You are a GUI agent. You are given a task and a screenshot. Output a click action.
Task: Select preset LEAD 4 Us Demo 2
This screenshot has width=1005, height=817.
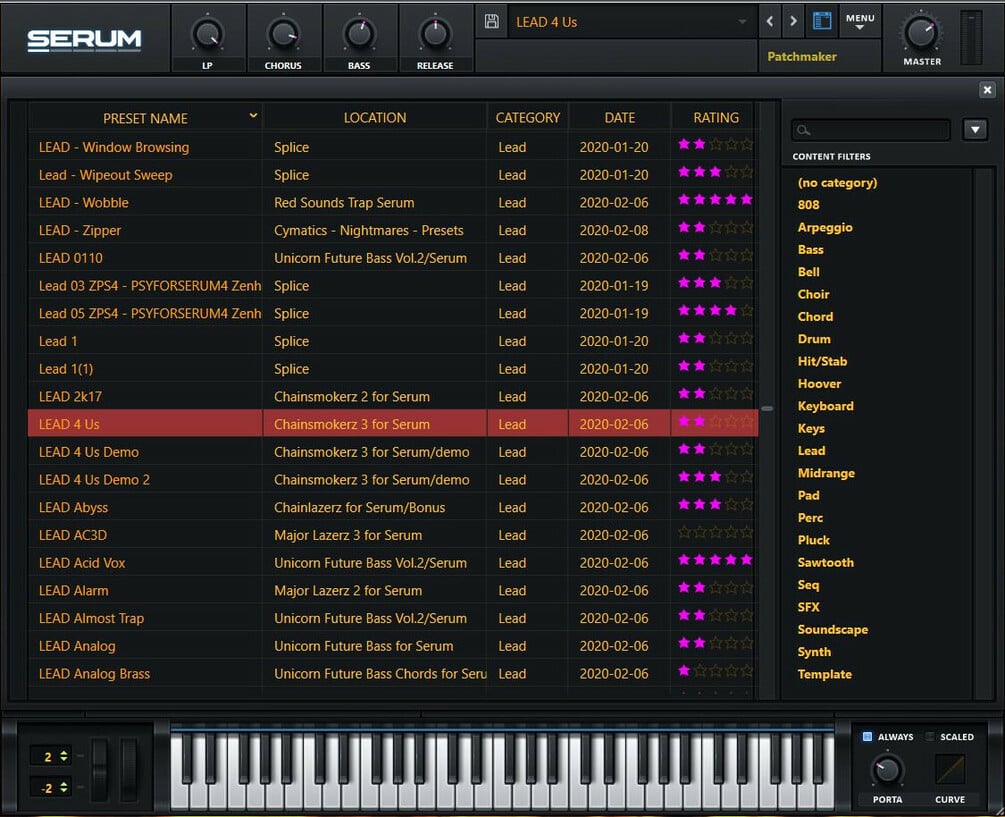(x=94, y=480)
